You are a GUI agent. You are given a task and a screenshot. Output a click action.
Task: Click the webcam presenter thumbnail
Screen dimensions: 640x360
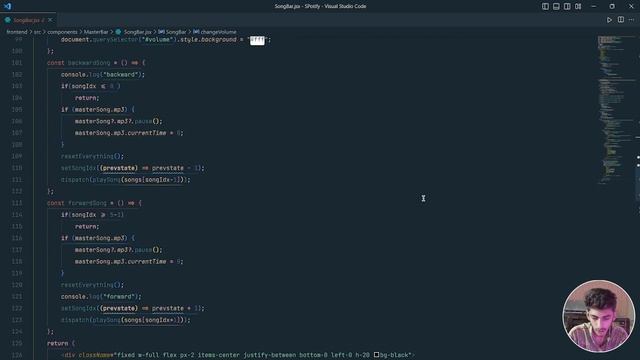pos(598,316)
